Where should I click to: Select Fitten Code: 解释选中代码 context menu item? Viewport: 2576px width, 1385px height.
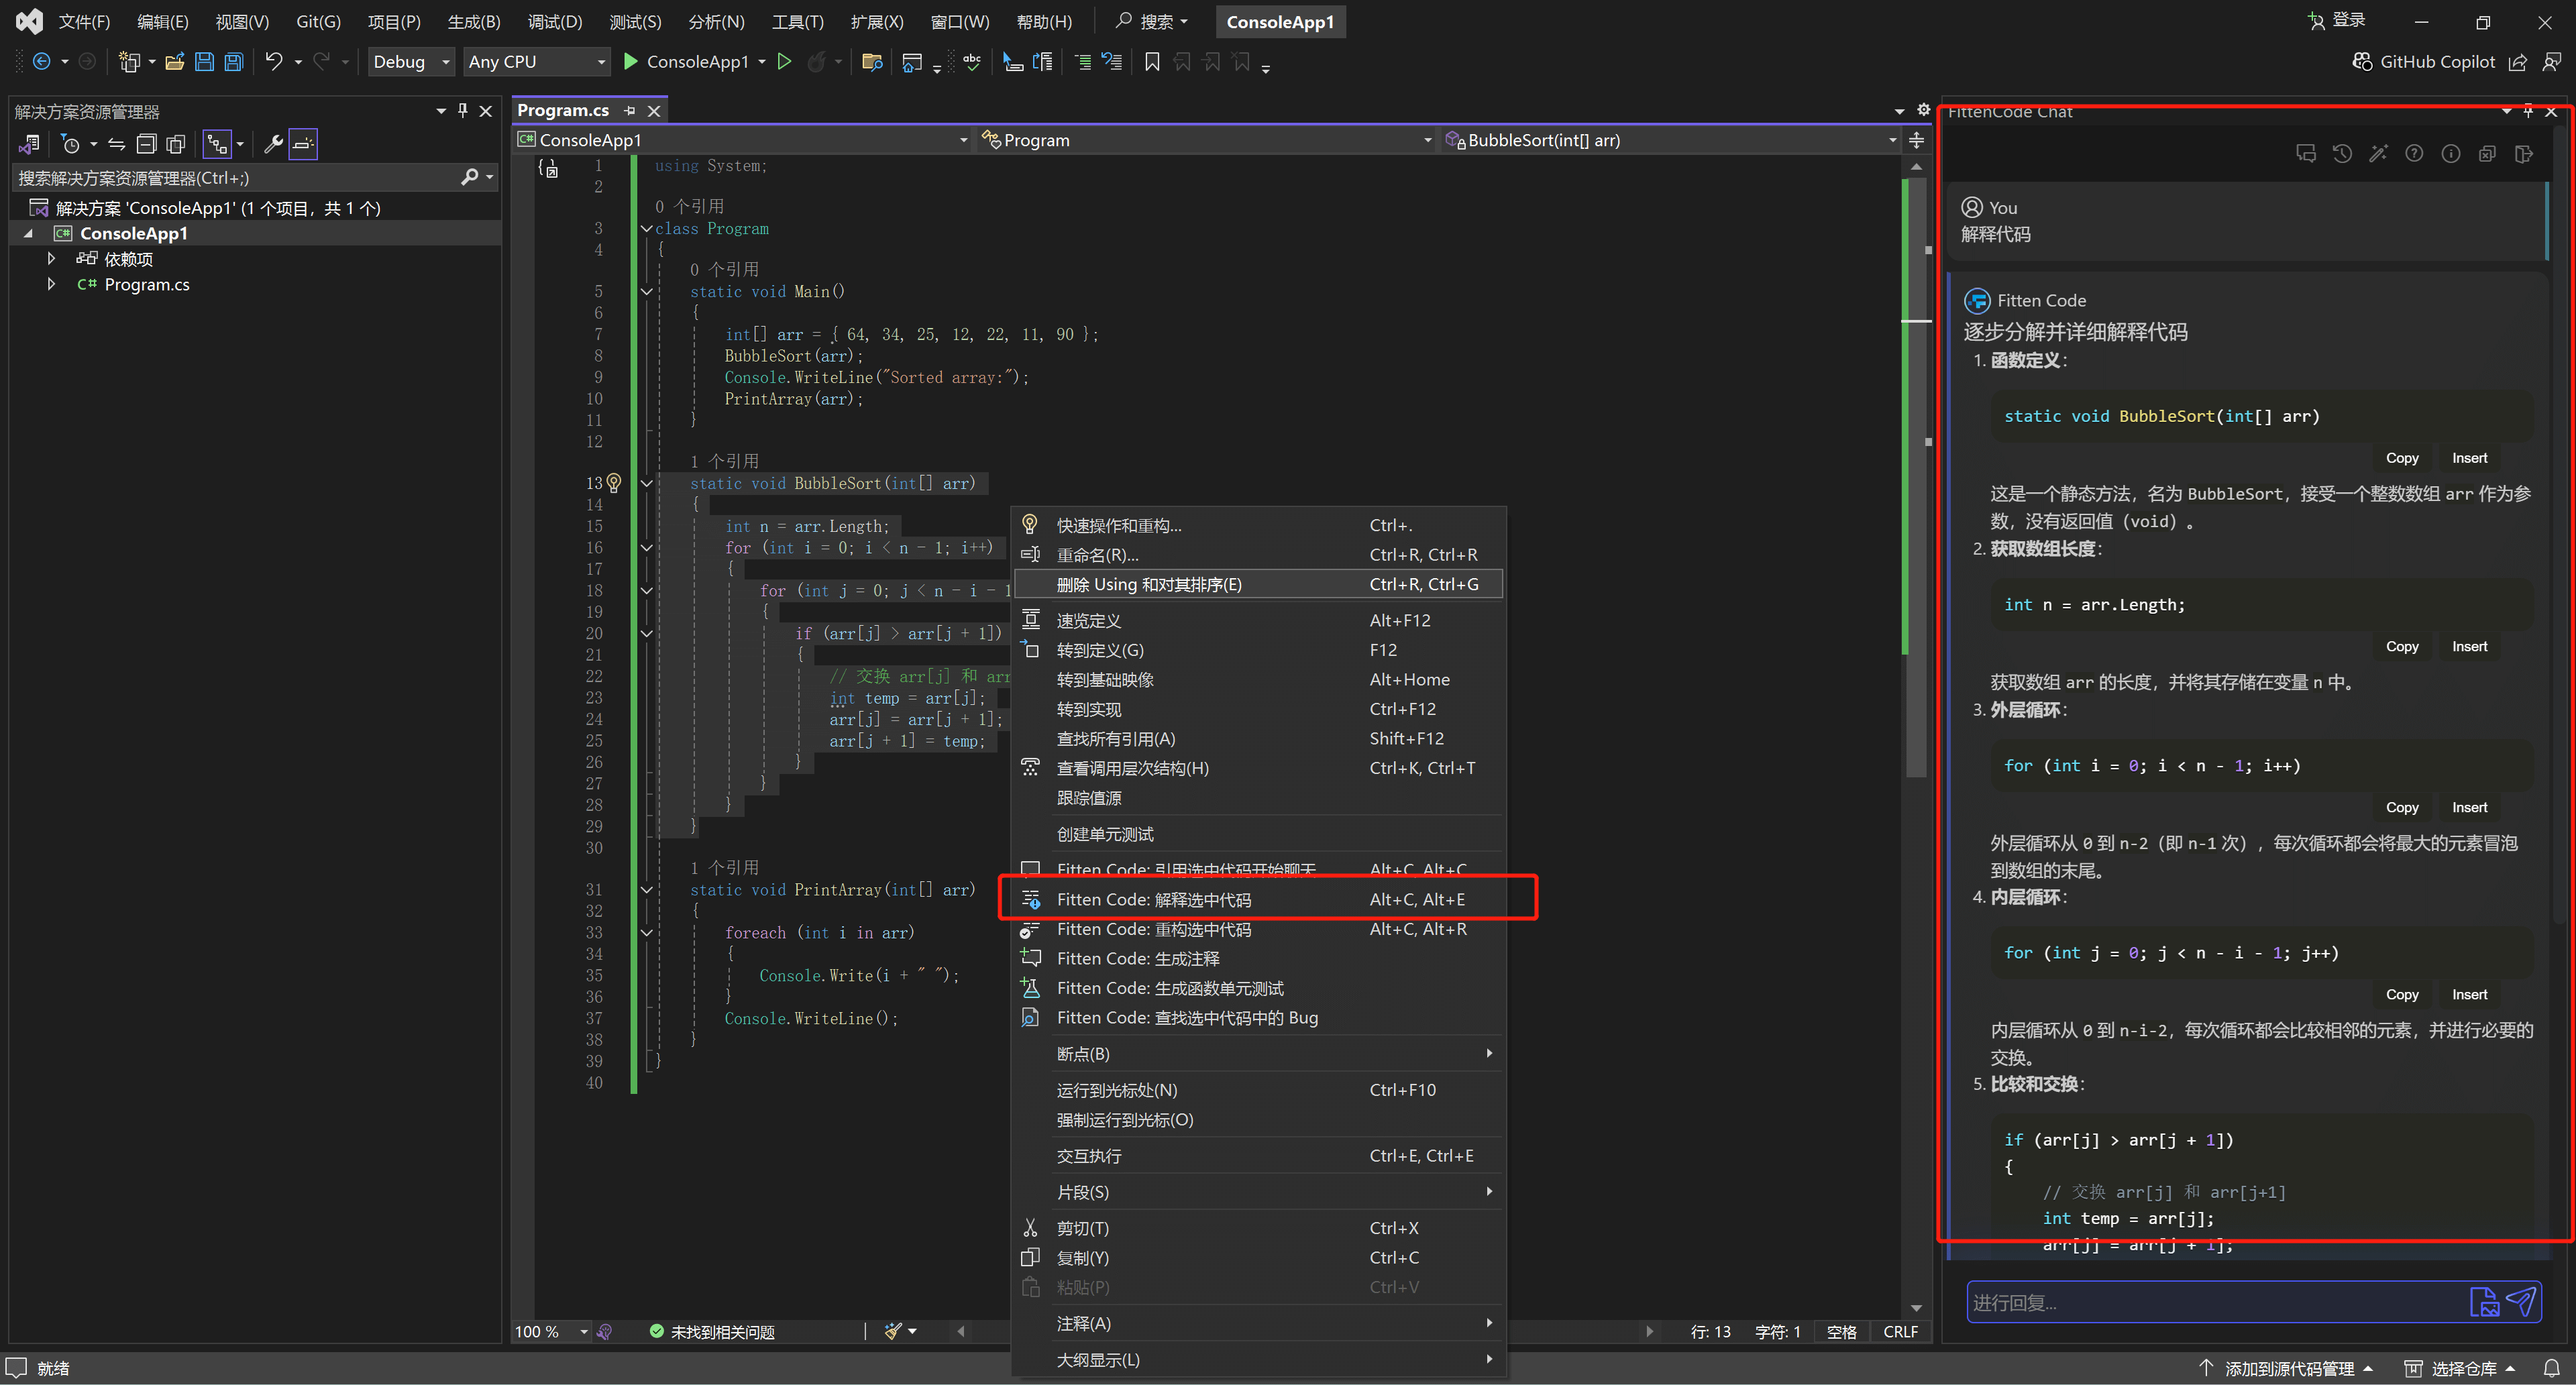point(1153,899)
